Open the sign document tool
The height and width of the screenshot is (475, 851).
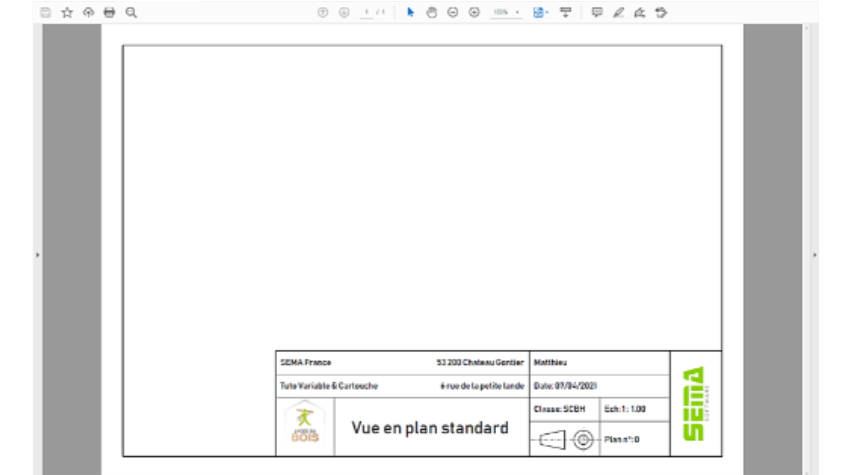coord(639,12)
